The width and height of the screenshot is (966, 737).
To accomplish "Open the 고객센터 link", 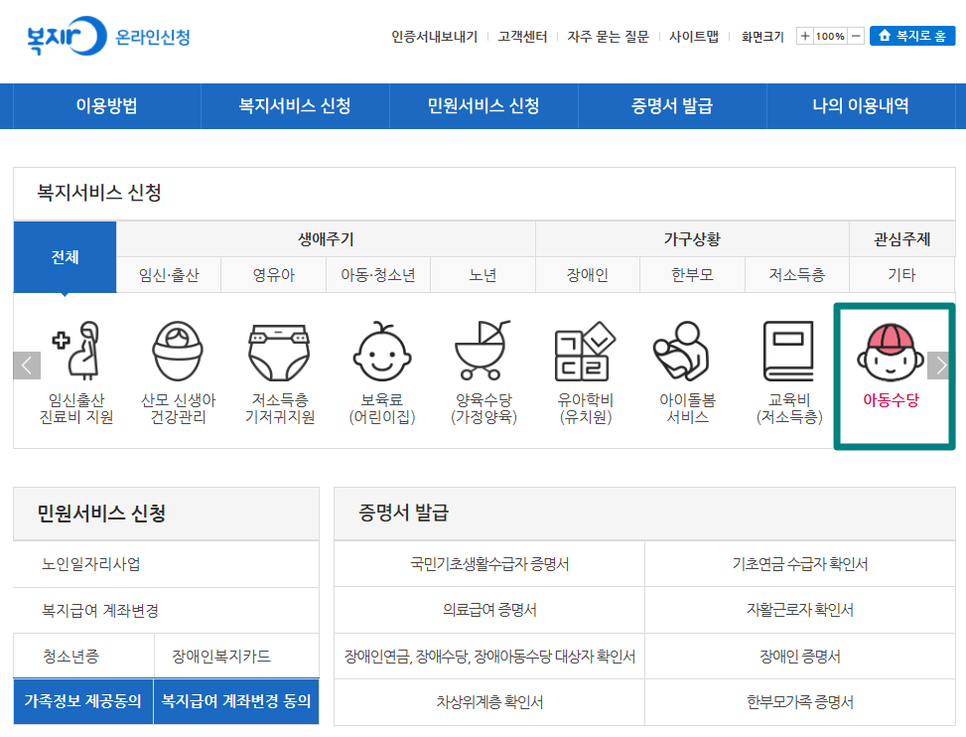I will point(522,37).
